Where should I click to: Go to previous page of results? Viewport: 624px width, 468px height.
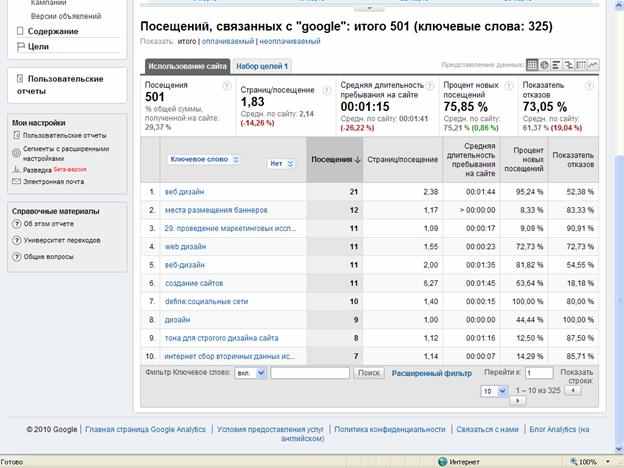(573, 391)
